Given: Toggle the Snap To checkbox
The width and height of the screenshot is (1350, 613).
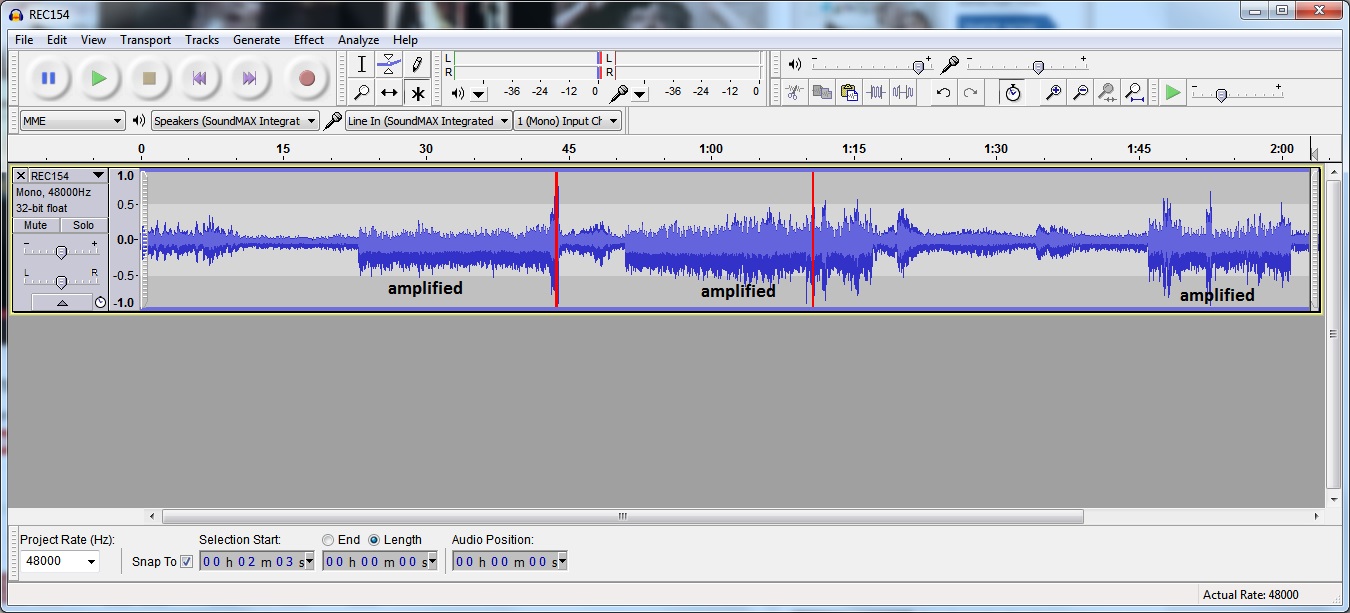Looking at the screenshot, I should click(186, 562).
